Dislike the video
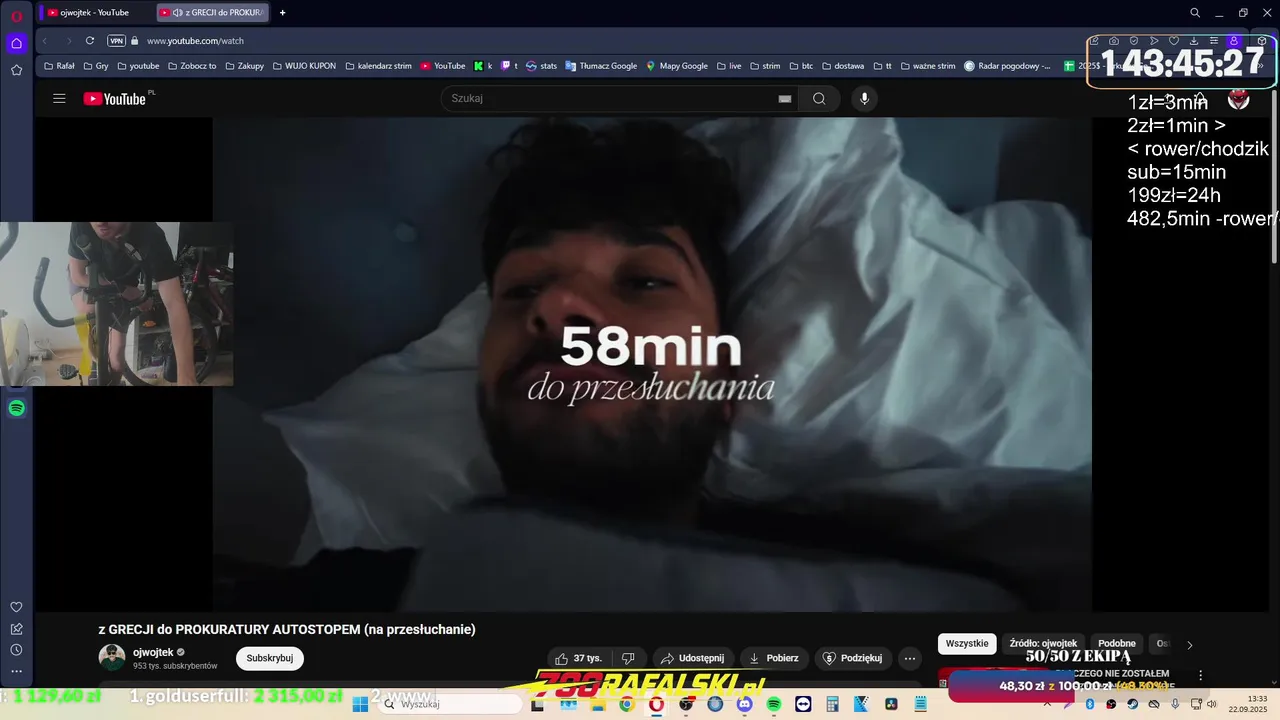This screenshot has height=720, width=1280. pyautogui.click(x=628, y=658)
